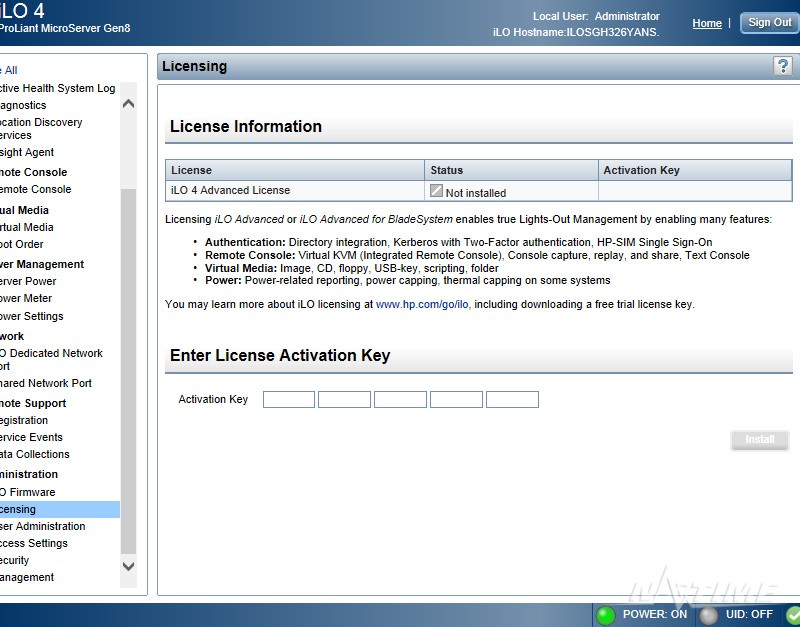This screenshot has width=800, height=627.
Task: Open the www.hp.com/go/ilo link
Action: point(421,305)
